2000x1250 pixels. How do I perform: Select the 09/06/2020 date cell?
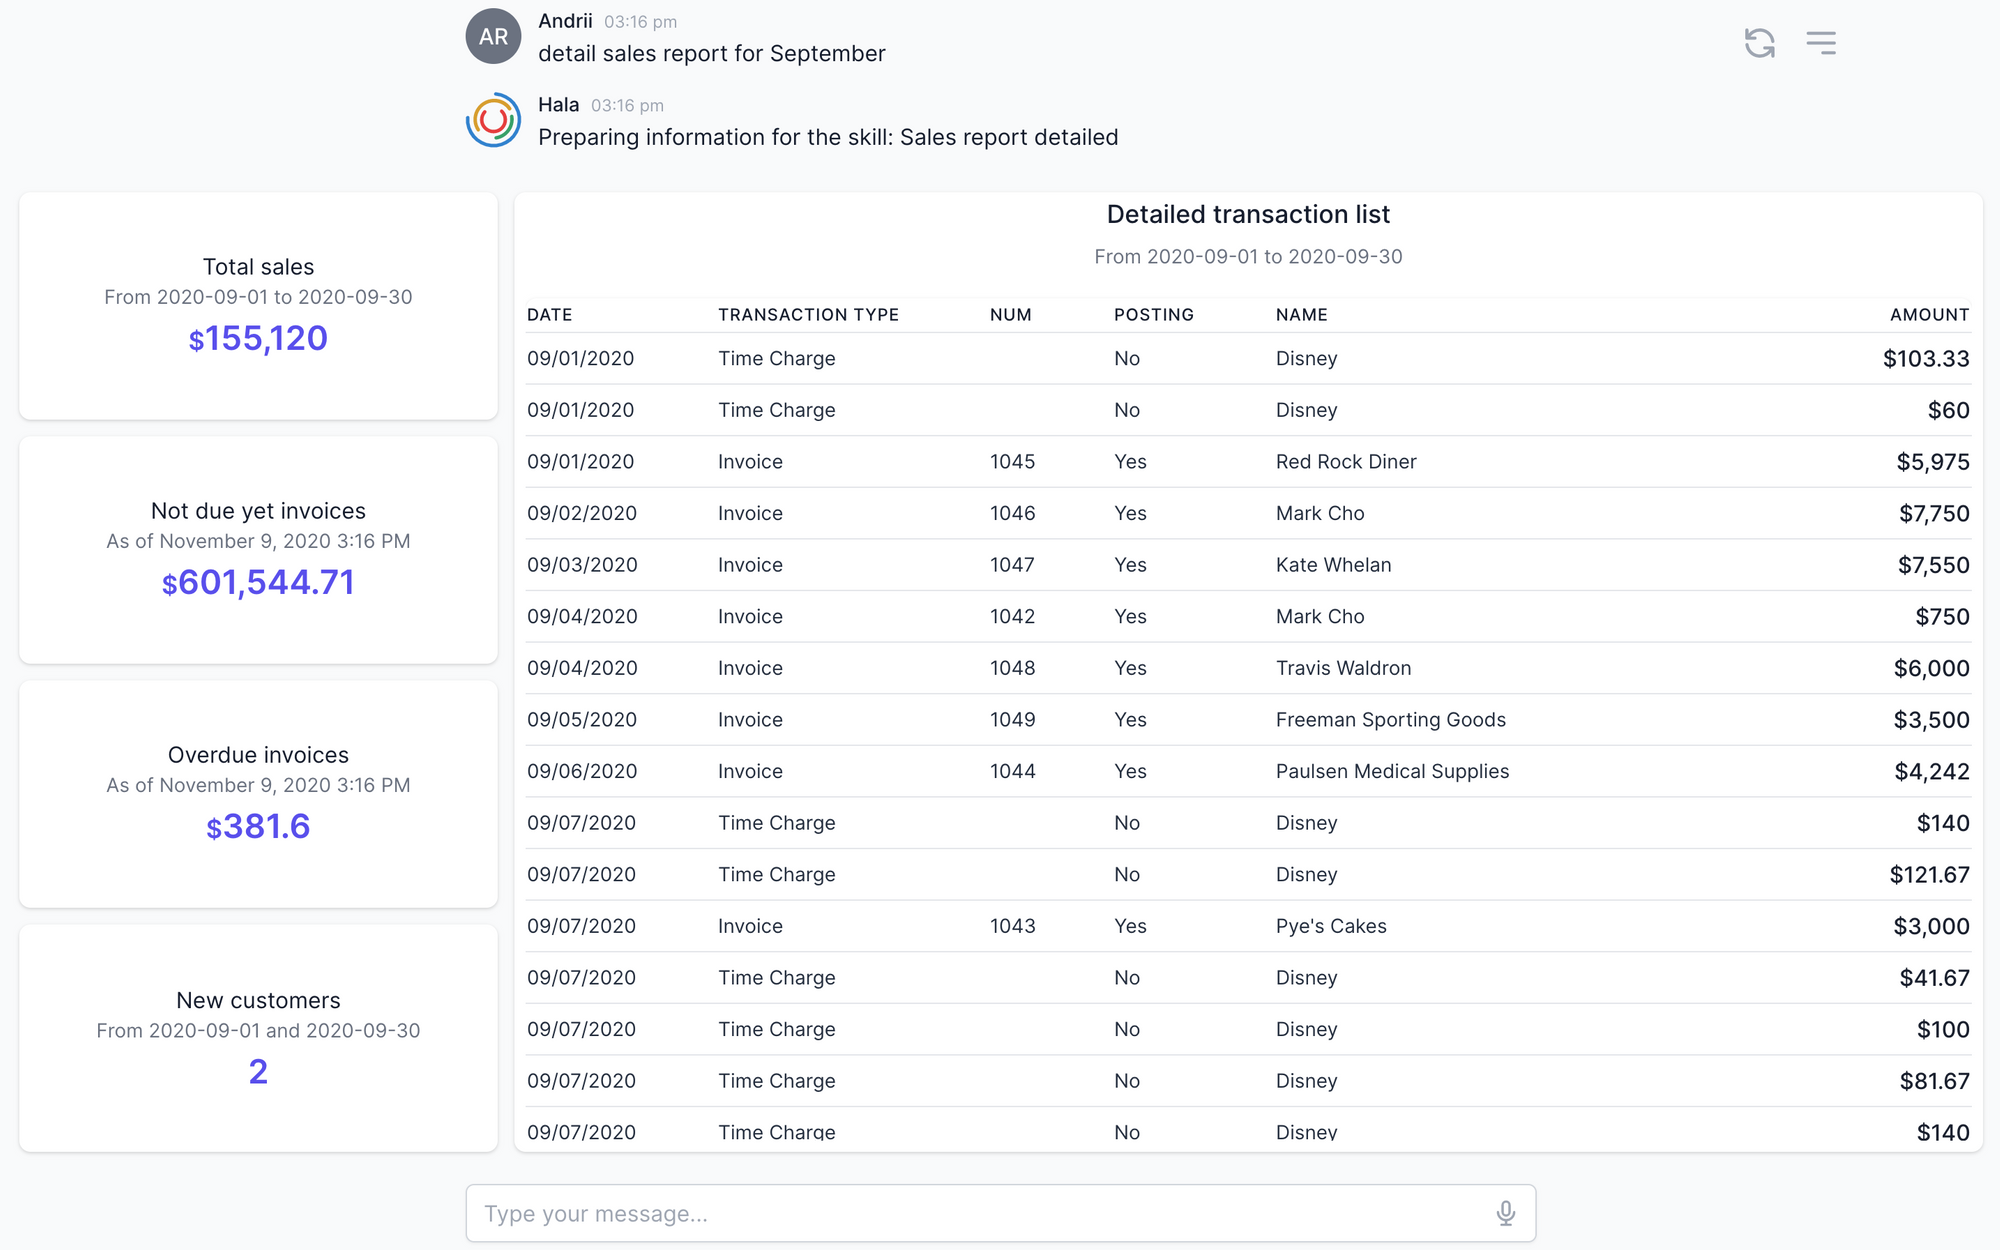[582, 771]
